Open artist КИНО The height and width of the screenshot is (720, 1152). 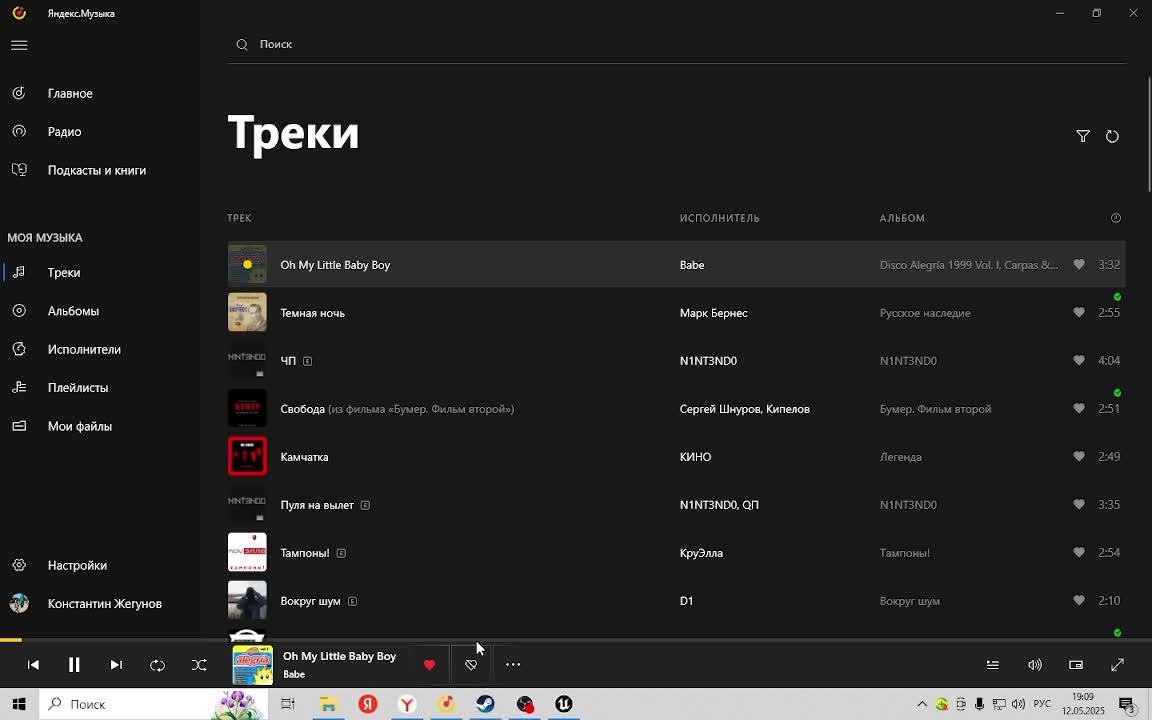point(695,457)
